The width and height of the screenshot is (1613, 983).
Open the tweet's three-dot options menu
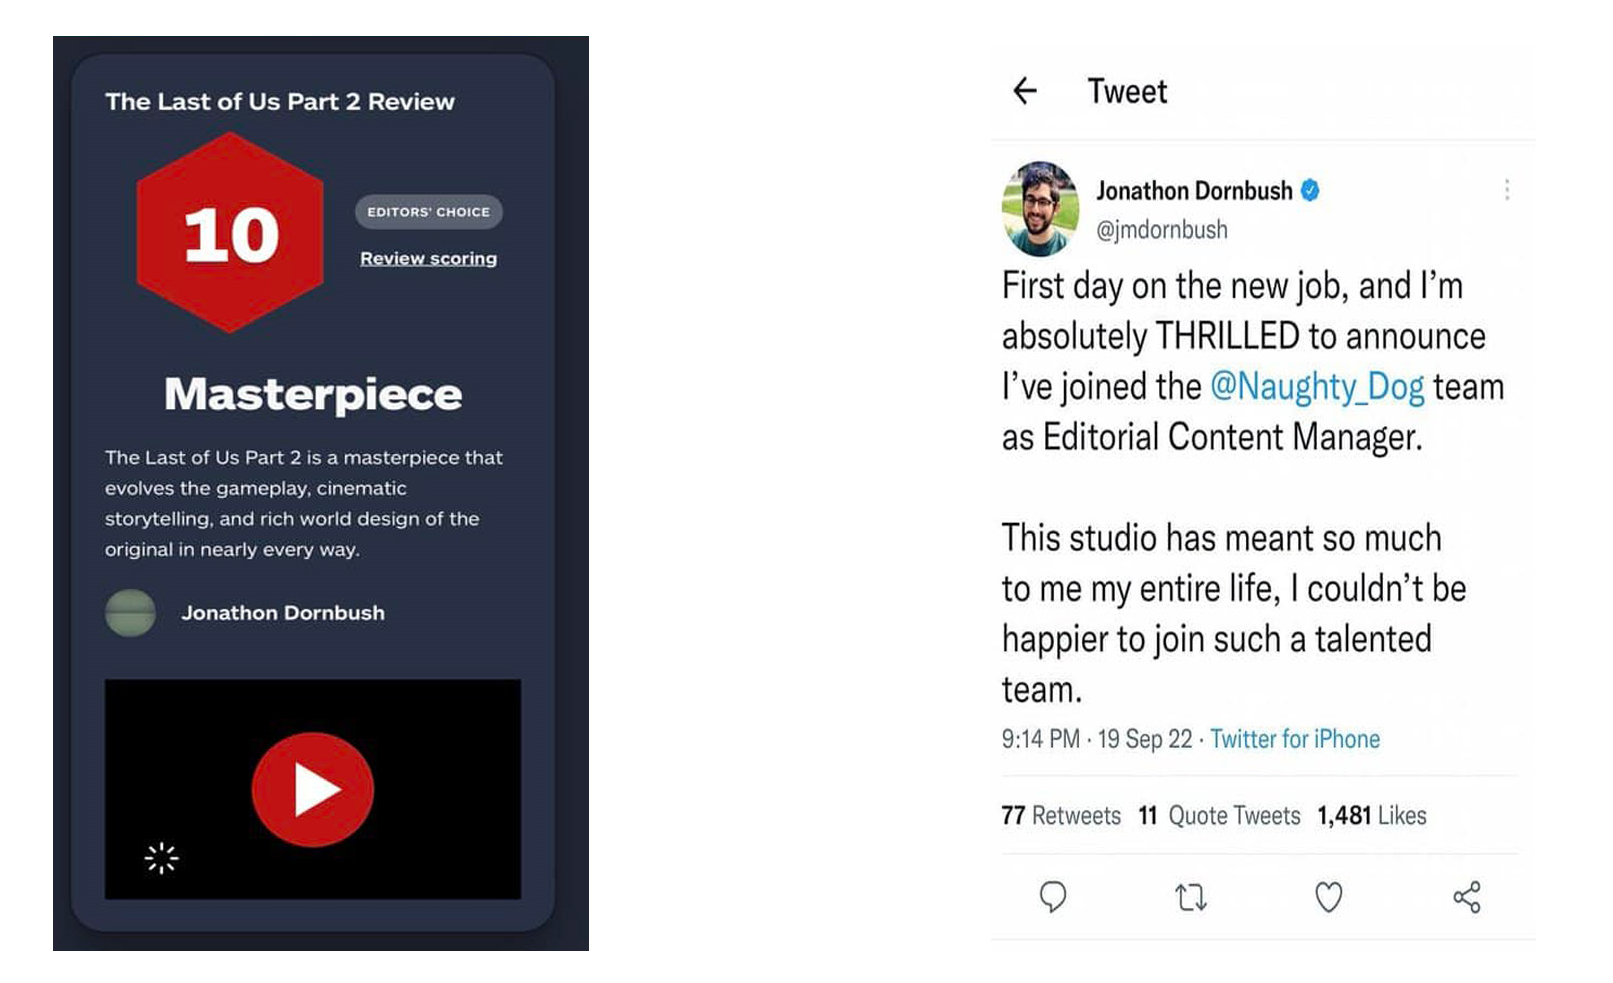[1507, 190]
